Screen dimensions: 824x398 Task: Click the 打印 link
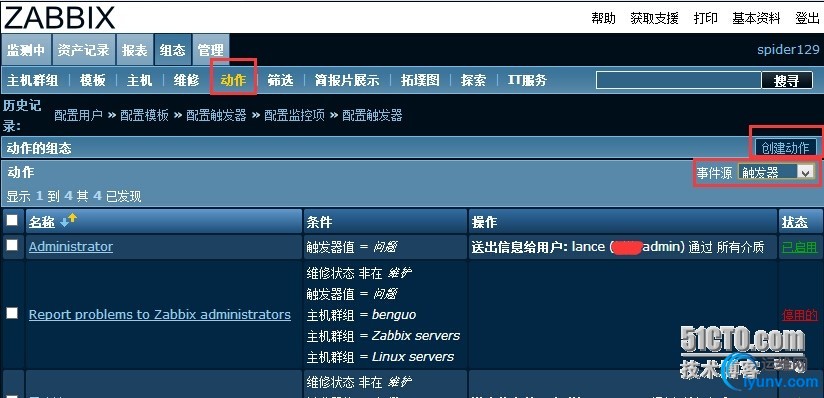706,18
